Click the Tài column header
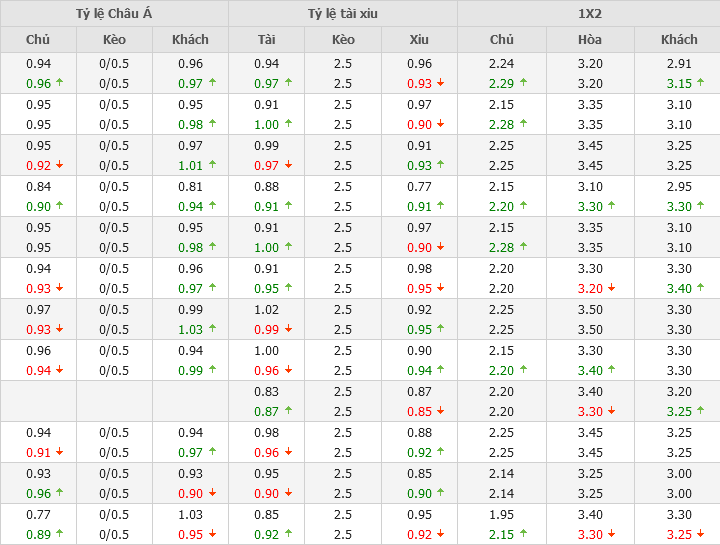This screenshot has height=545, width=720. [x=267, y=39]
